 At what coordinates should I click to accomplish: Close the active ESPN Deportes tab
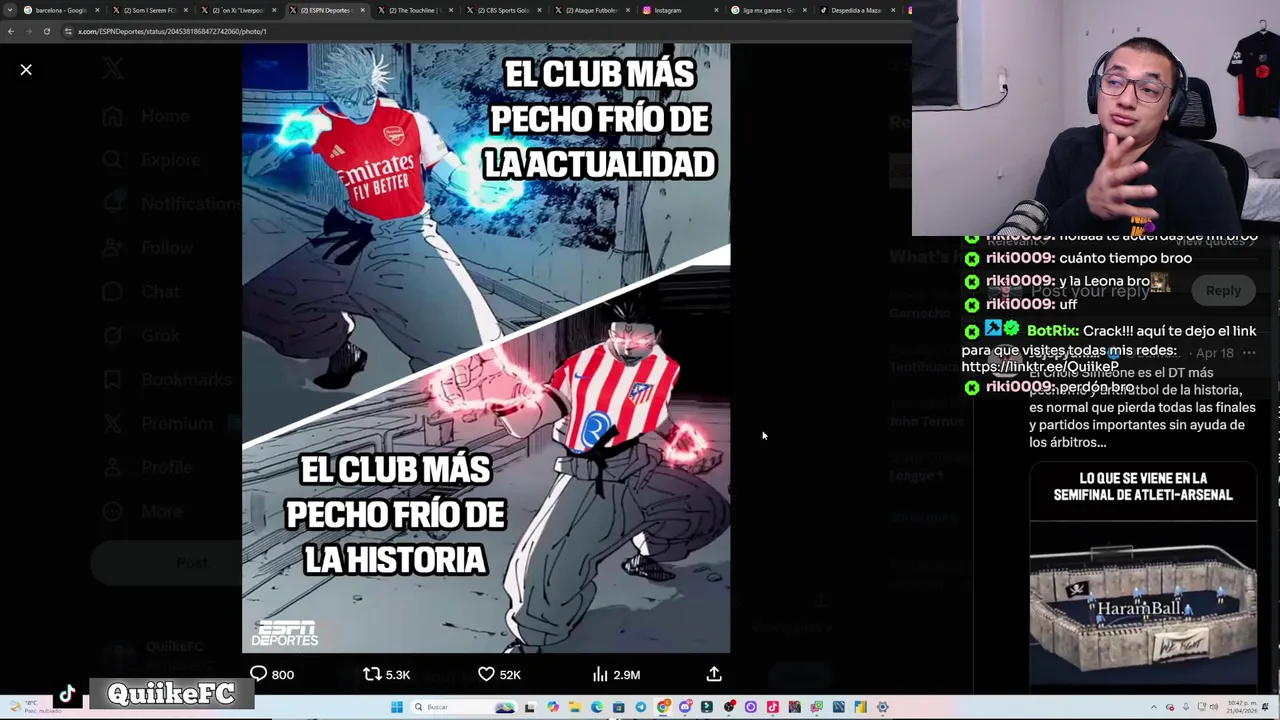click(361, 10)
